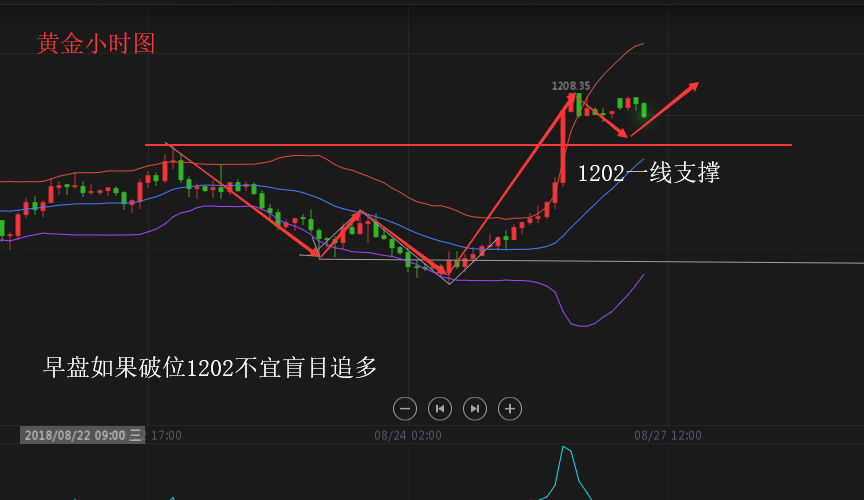The width and height of the screenshot is (864, 500).
Task: Click the 08/24 02:00 time axis label
Action: click(408, 436)
